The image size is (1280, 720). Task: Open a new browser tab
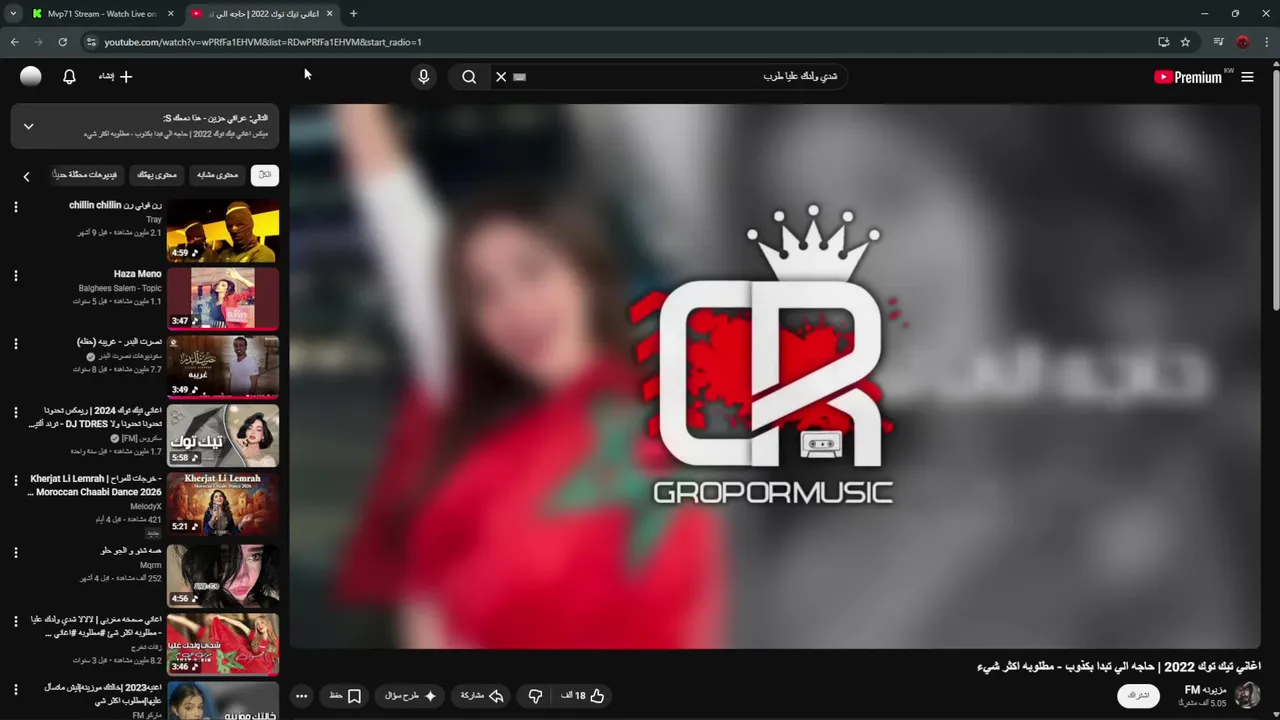353,14
